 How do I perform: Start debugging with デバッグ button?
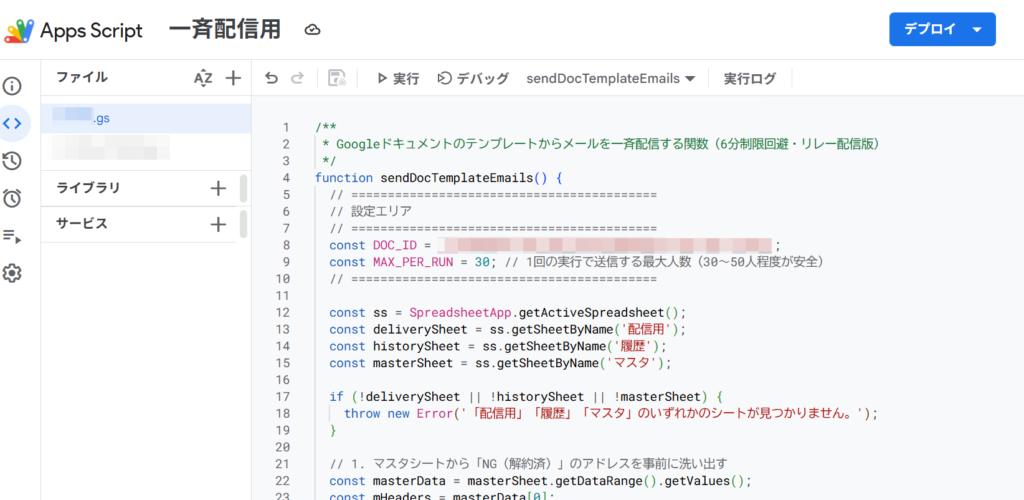click(473, 79)
